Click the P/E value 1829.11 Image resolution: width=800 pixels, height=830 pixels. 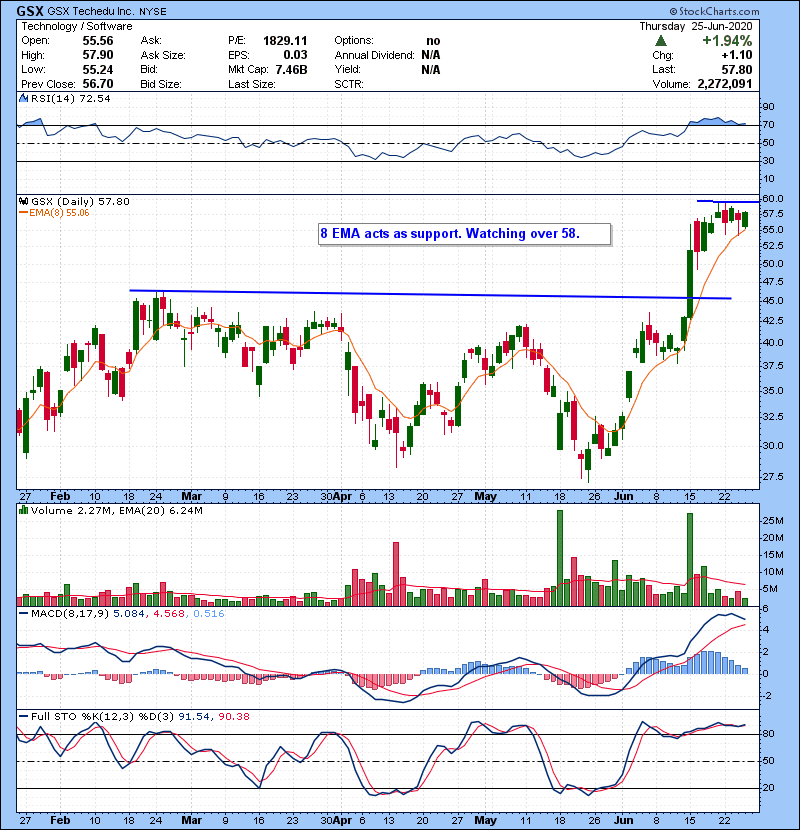[x=285, y=41]
